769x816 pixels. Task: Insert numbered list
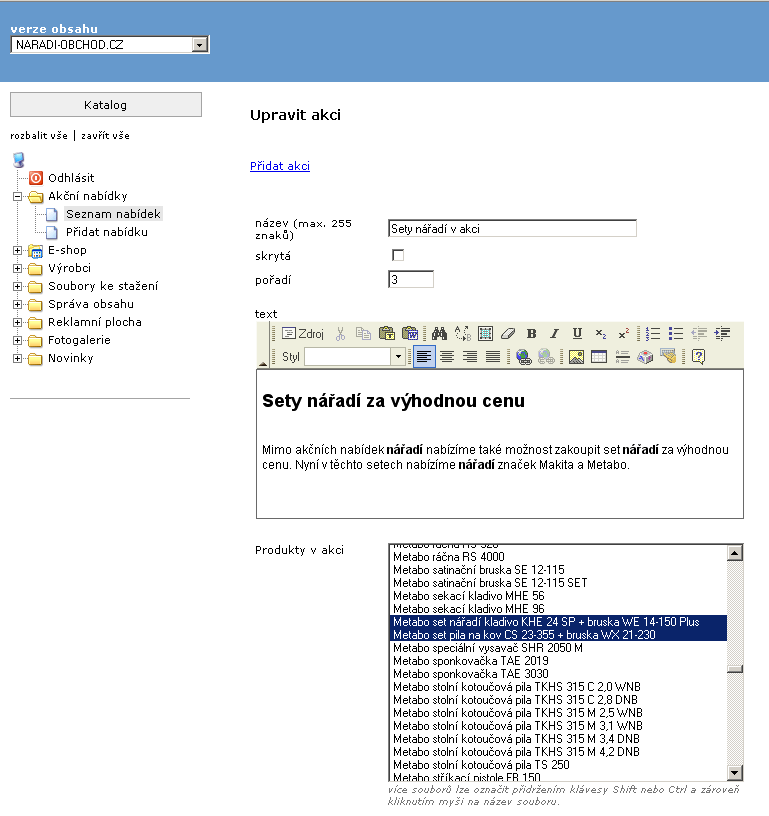[x=652, y=334]
